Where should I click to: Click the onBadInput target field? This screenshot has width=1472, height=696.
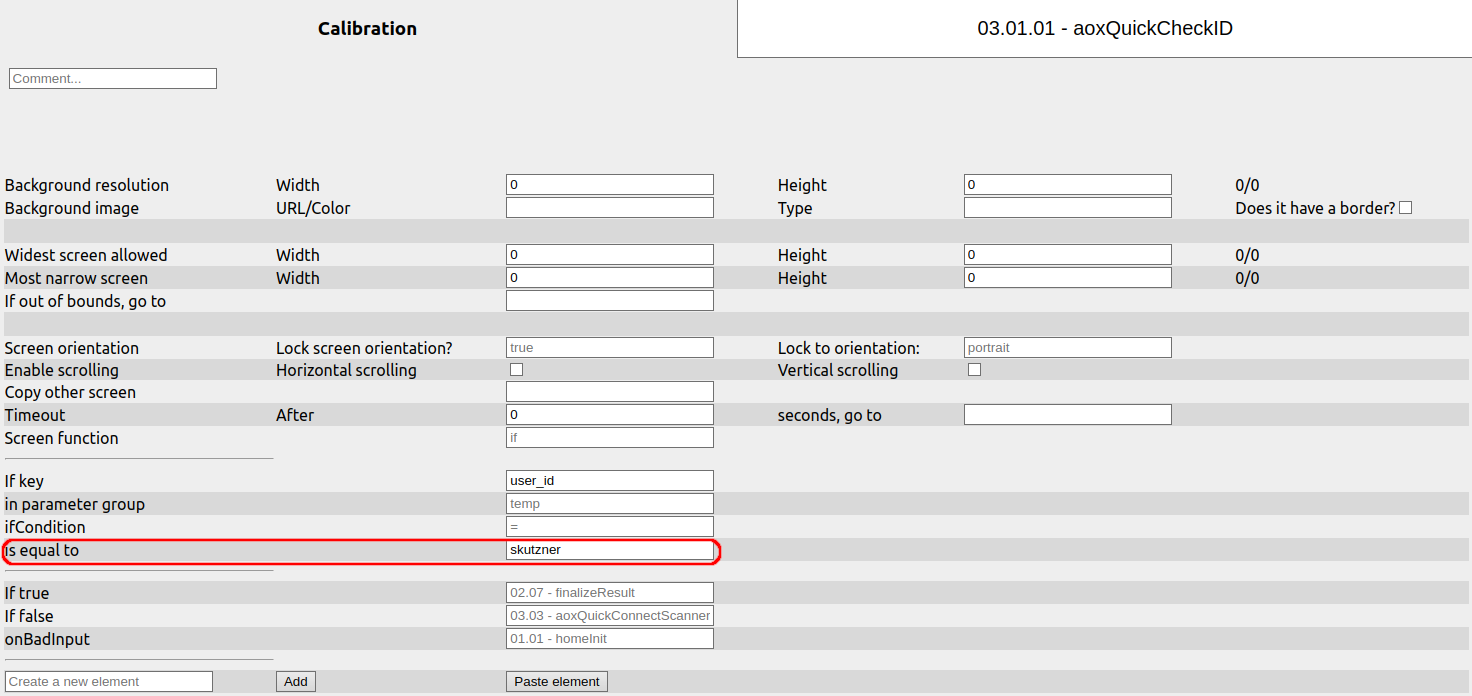(x=609, y=639)
